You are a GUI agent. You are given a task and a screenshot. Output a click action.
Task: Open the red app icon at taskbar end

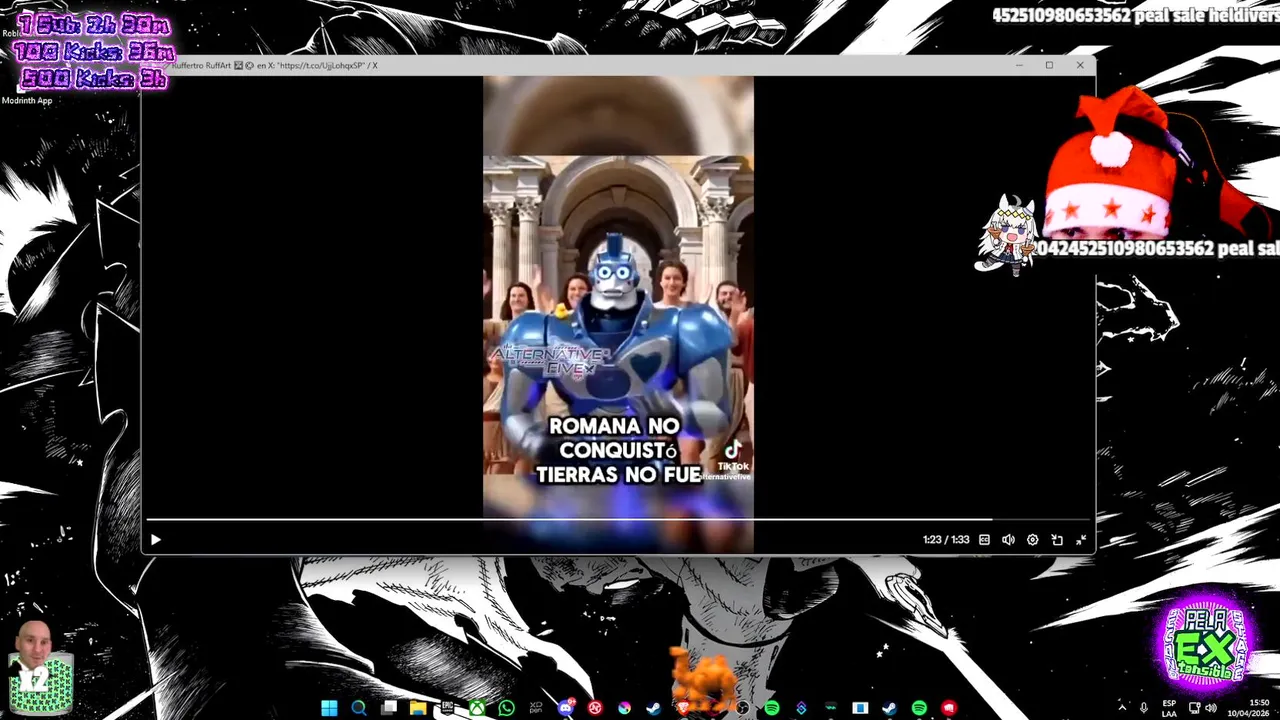tap(948, 708)
